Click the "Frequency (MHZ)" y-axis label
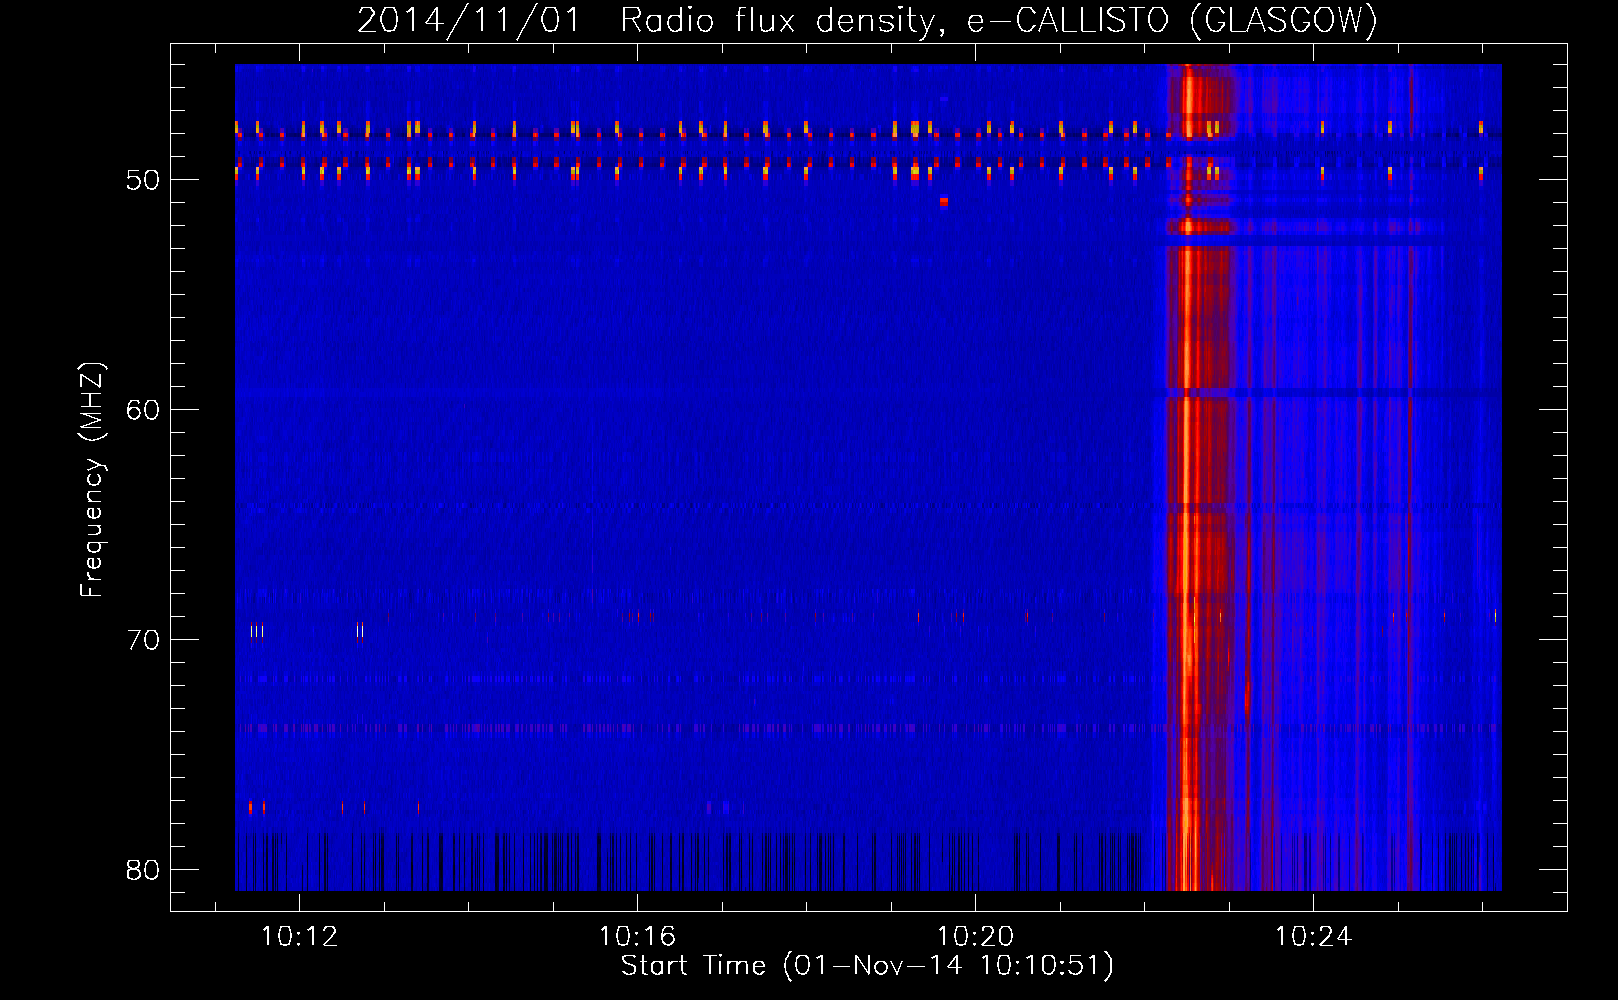The image size is (1618, 1000). tap(92, 481)
